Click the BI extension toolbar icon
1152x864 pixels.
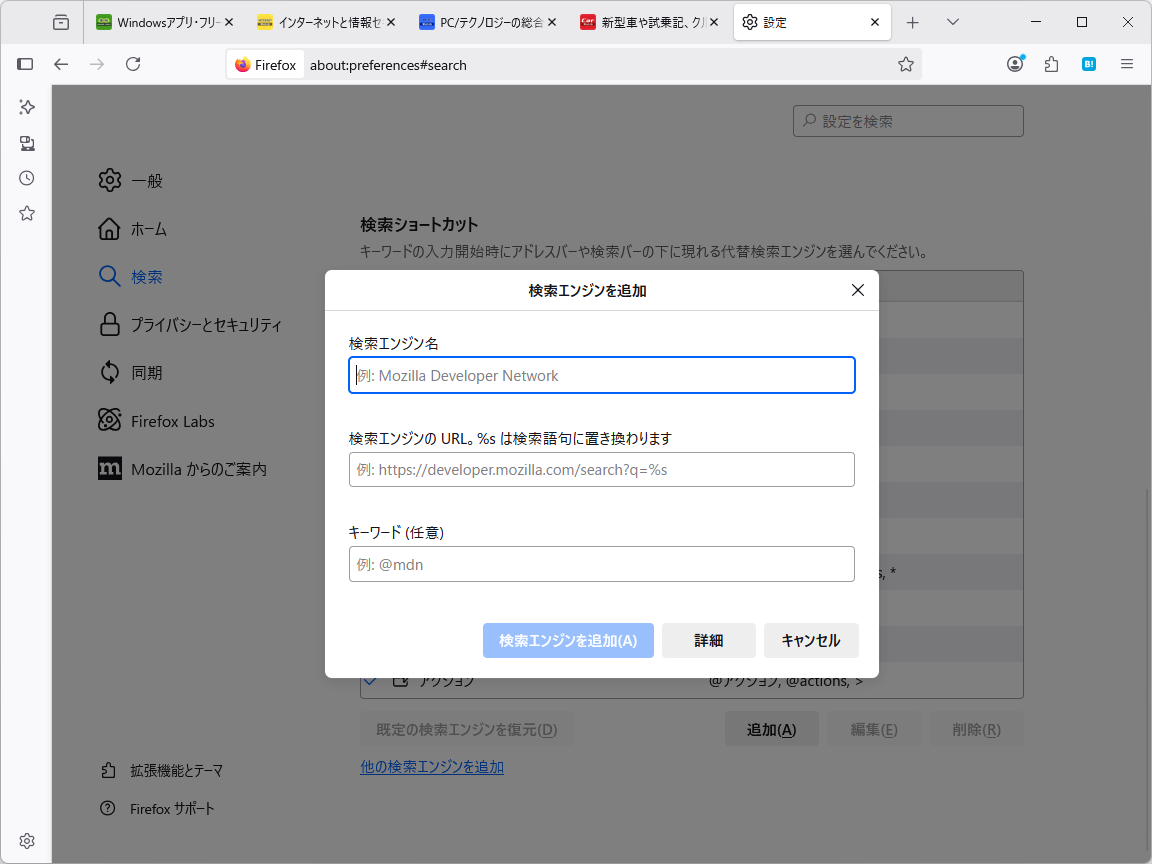[1088, 63]
